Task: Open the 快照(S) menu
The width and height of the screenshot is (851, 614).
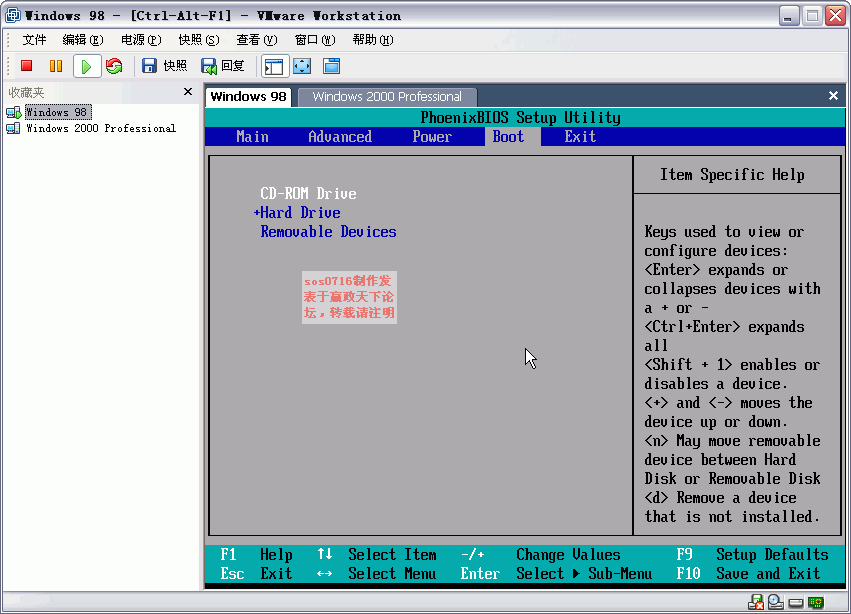Action: 199,40
